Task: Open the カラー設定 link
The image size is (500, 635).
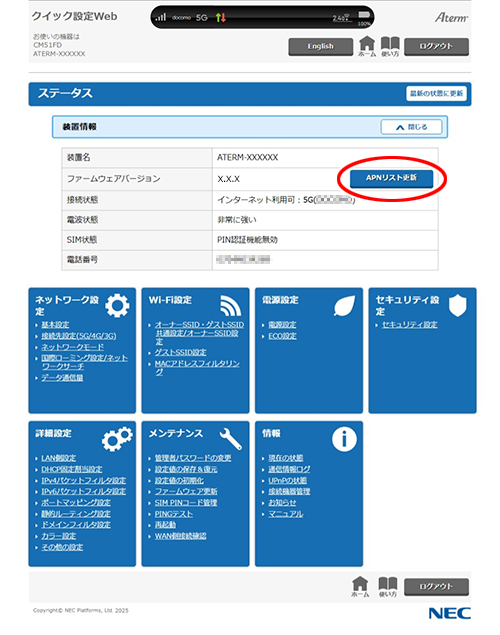Action: [59, 536]
